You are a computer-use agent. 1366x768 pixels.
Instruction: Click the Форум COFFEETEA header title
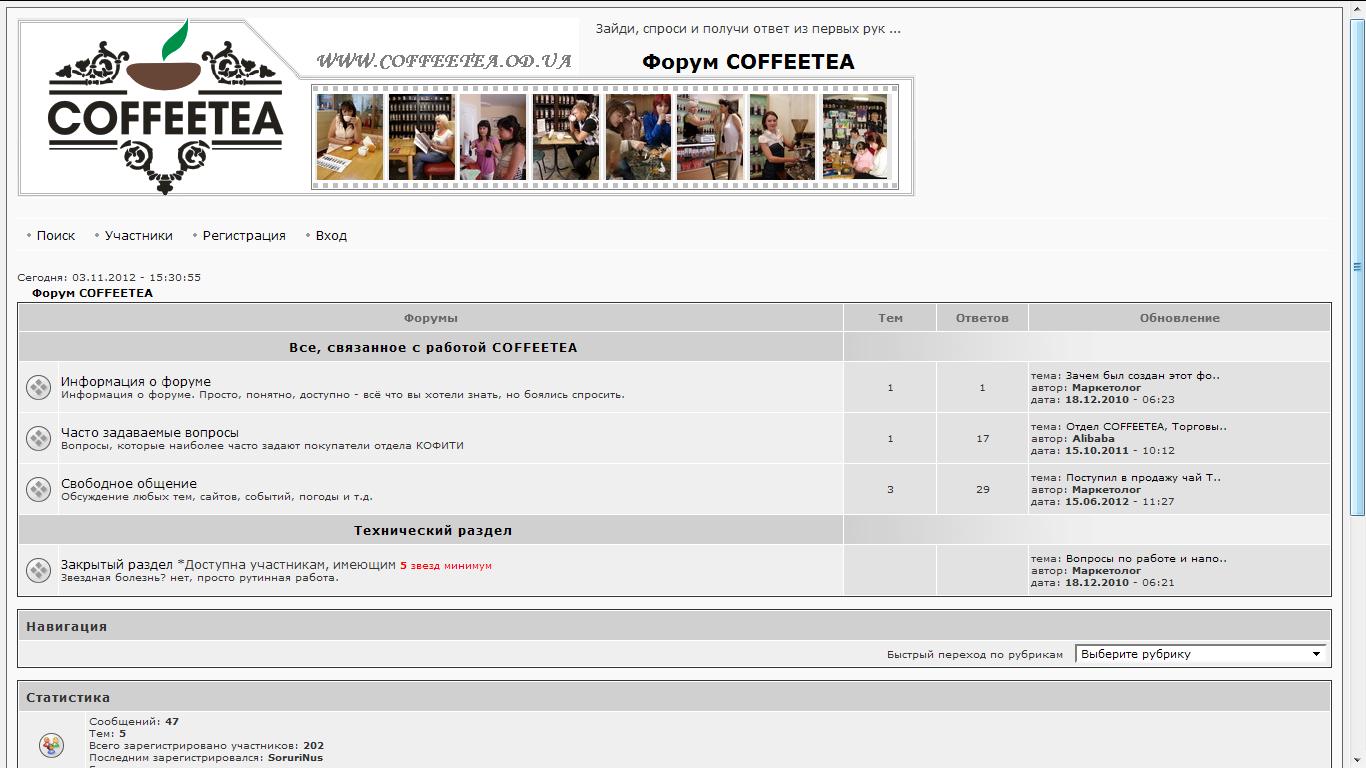pos(748,62)
